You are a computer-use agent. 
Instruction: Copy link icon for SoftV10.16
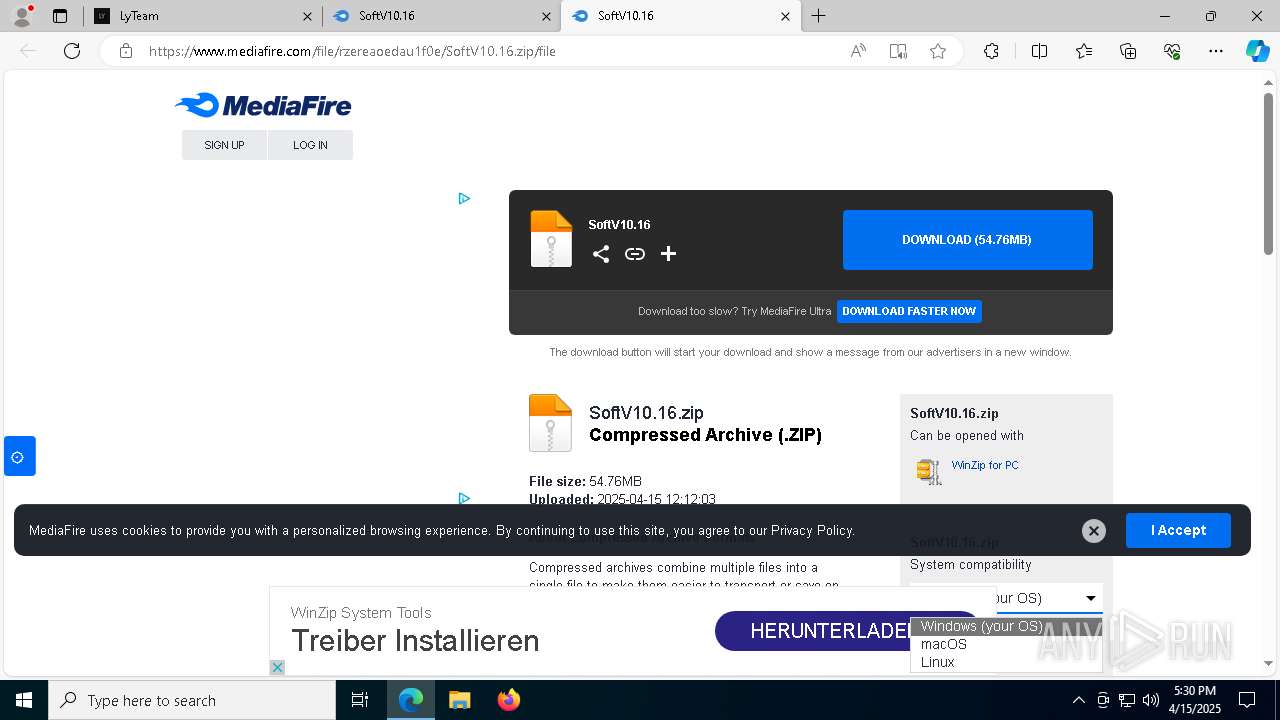[635, 254]
